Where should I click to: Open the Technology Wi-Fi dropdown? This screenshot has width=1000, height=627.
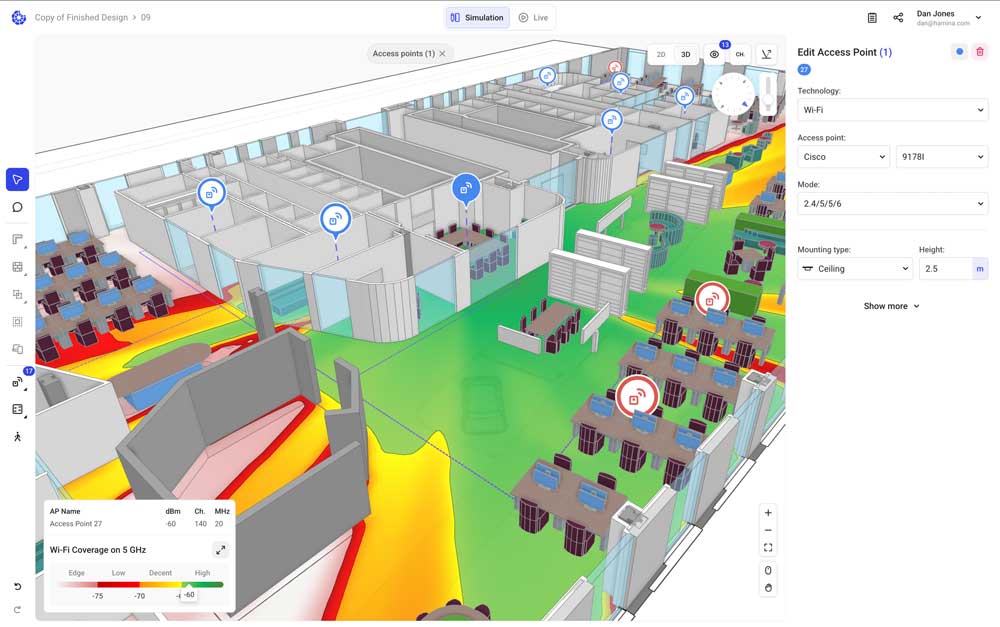(892, 110)
